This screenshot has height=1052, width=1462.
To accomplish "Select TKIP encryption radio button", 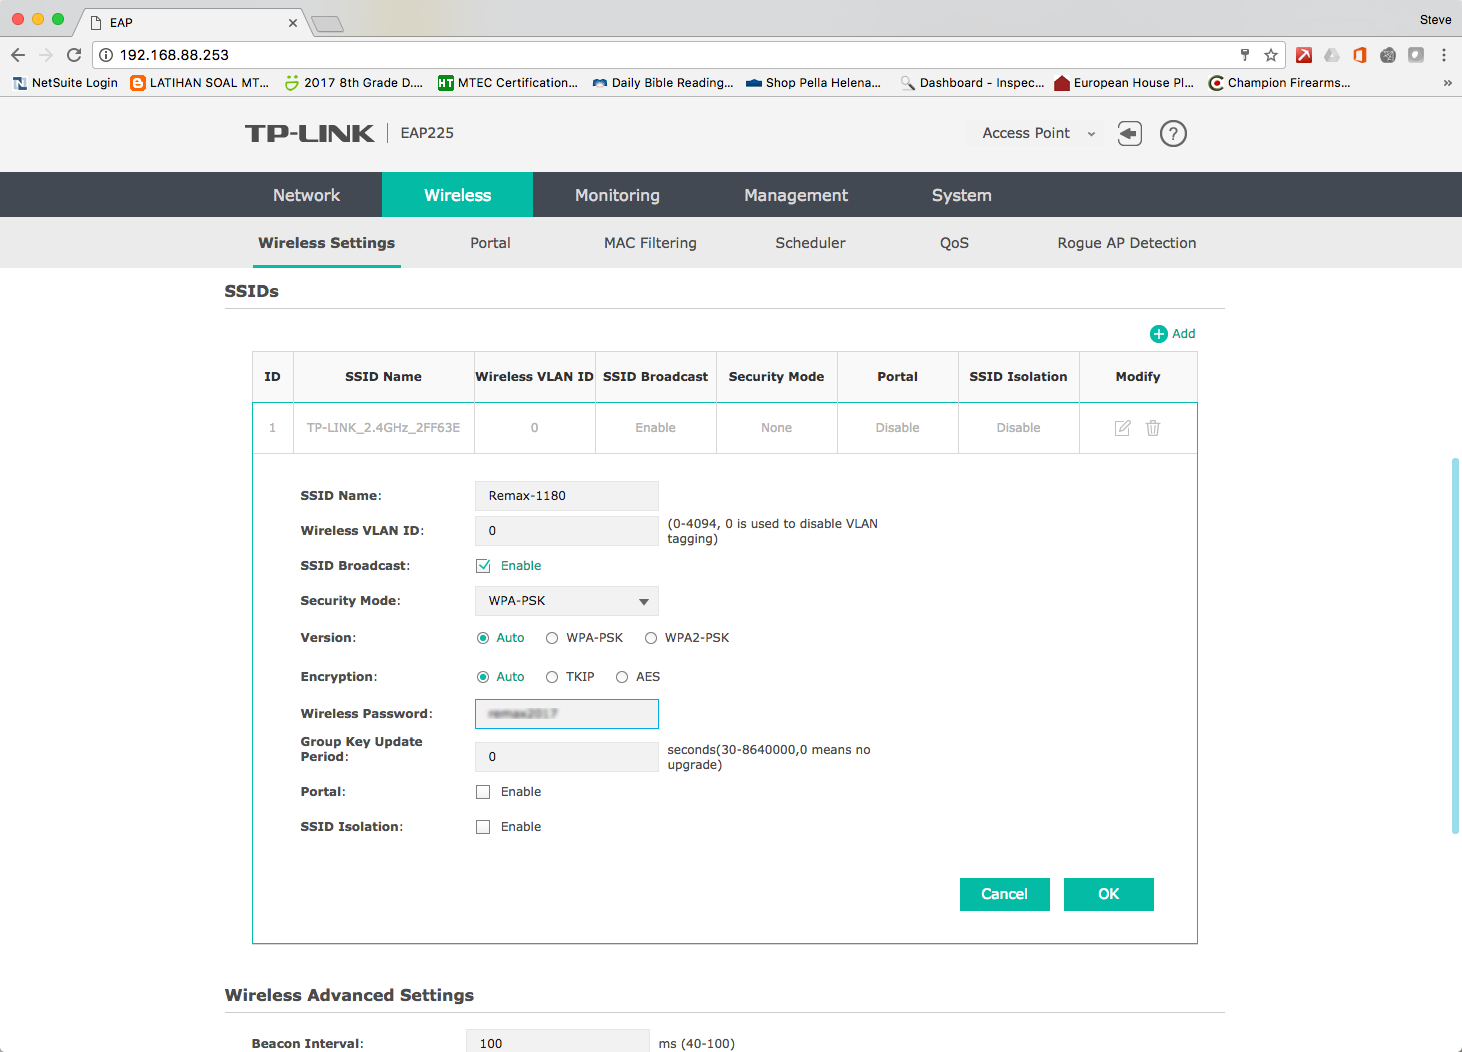I will 552,677.
